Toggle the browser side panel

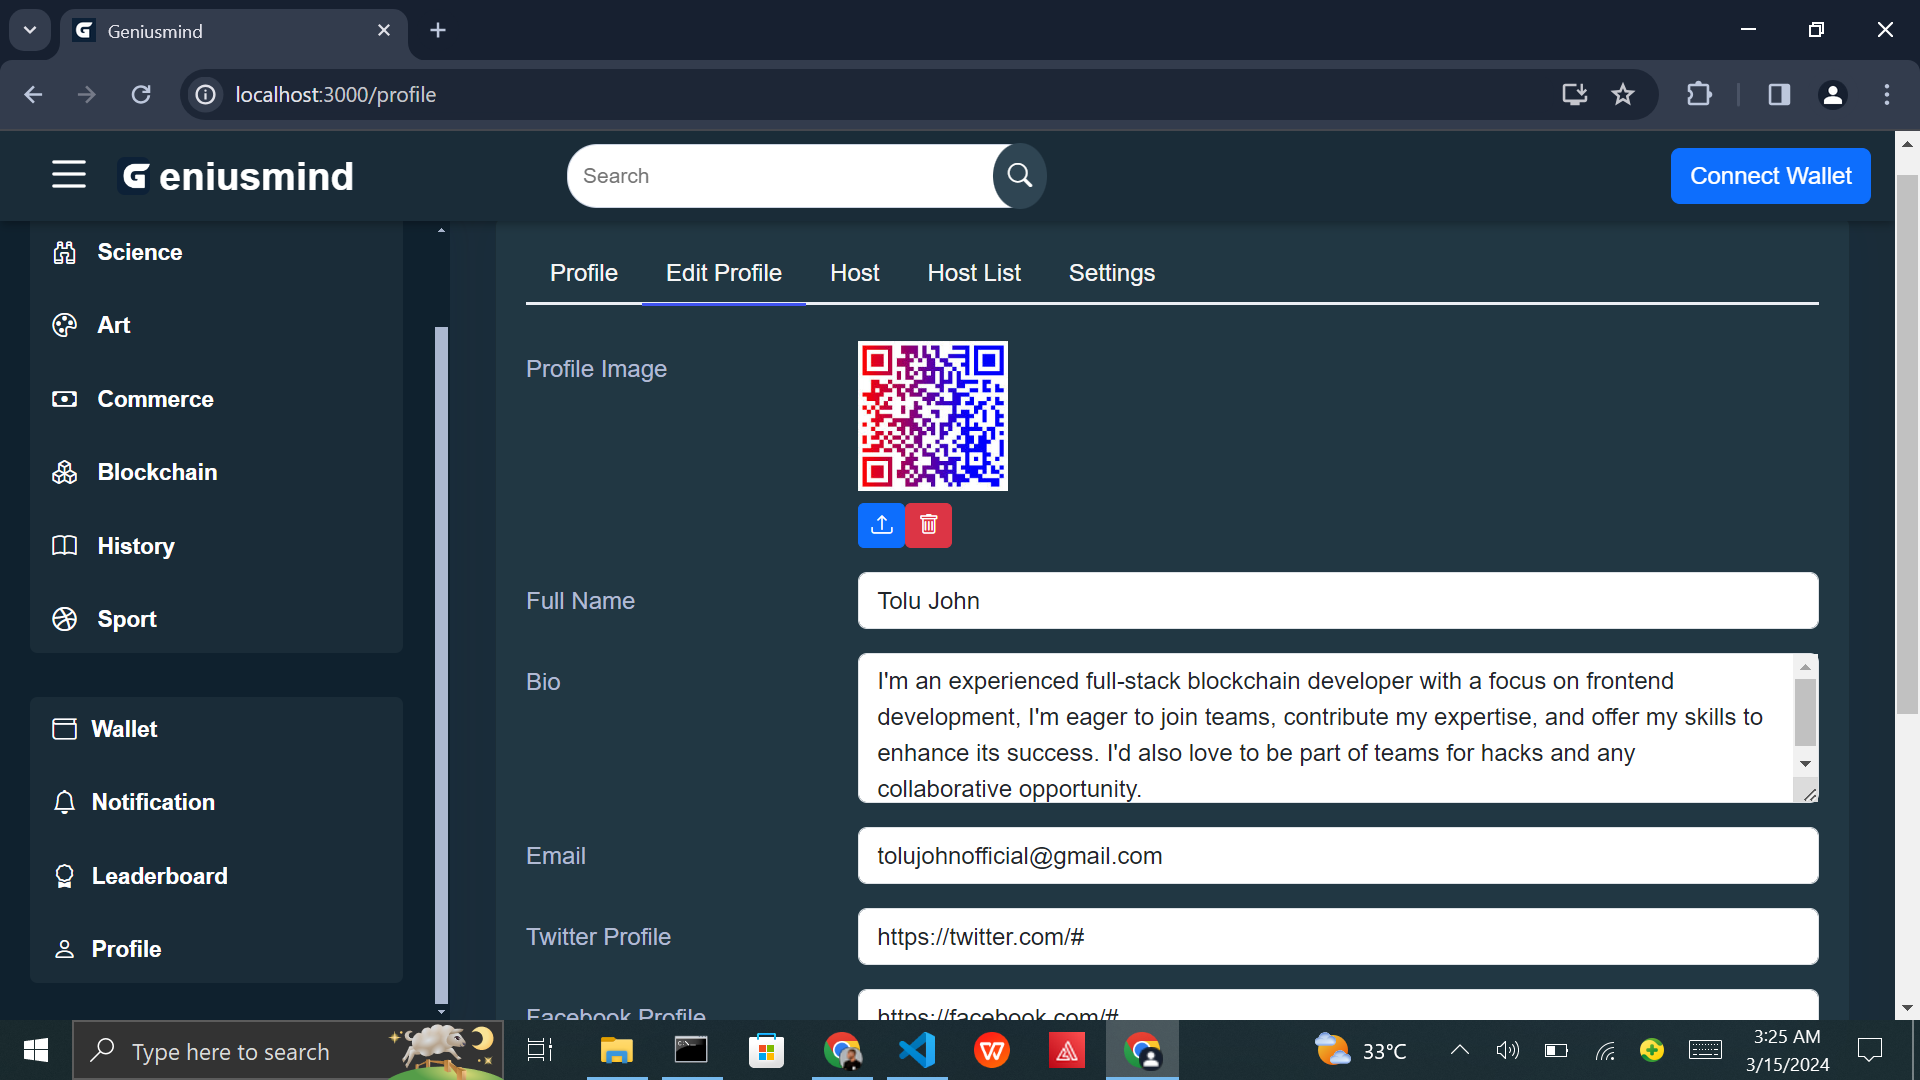1778,95
